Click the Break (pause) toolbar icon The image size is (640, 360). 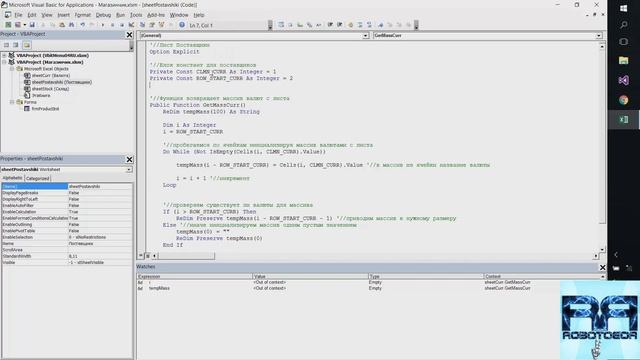pos(112,25)
